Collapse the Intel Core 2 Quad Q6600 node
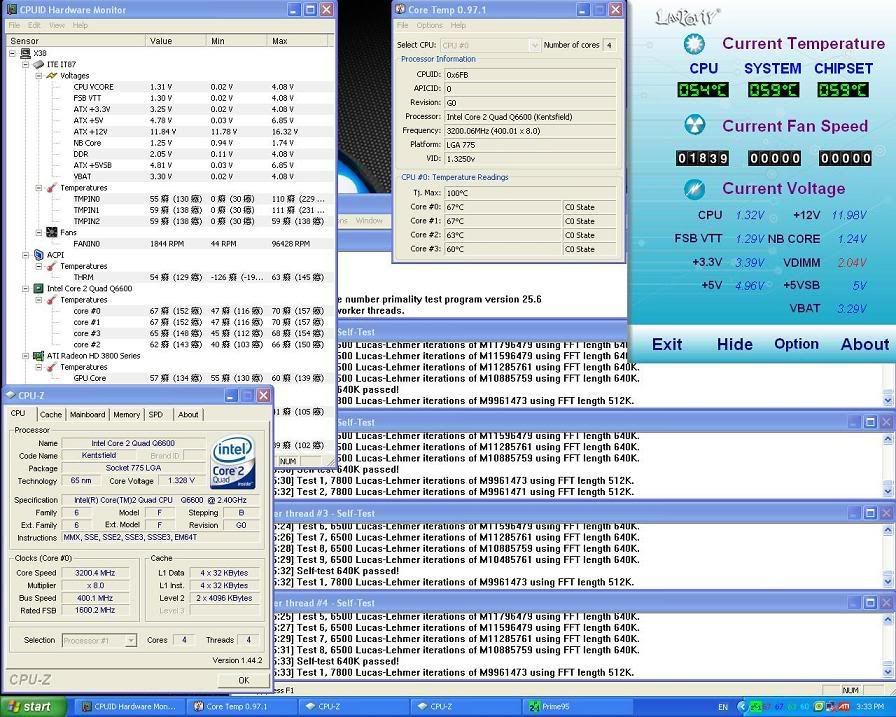The image size is (896, 717). (x=26, y=289)
